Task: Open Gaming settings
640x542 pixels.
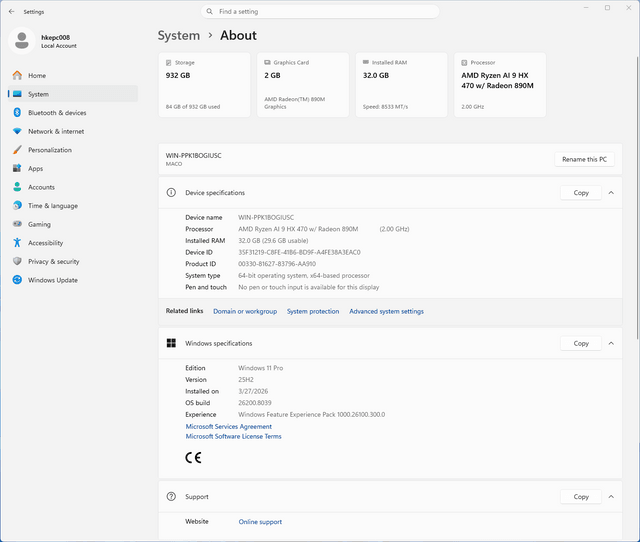Action: tap(73, 224)
